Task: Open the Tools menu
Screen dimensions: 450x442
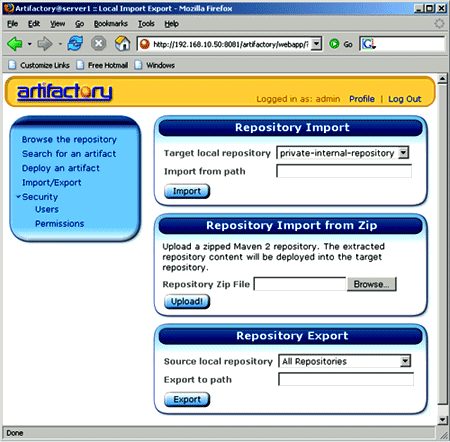Action: [146, 24]
